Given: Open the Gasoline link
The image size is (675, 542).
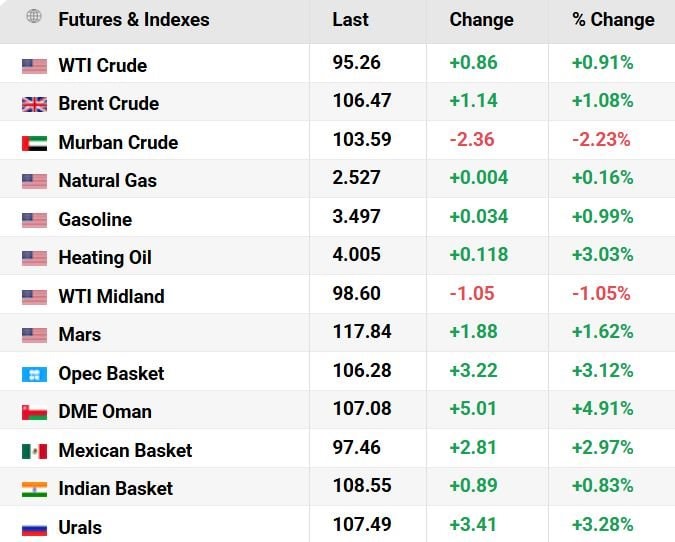Looking at the screenshot, I should coord(95,220).
